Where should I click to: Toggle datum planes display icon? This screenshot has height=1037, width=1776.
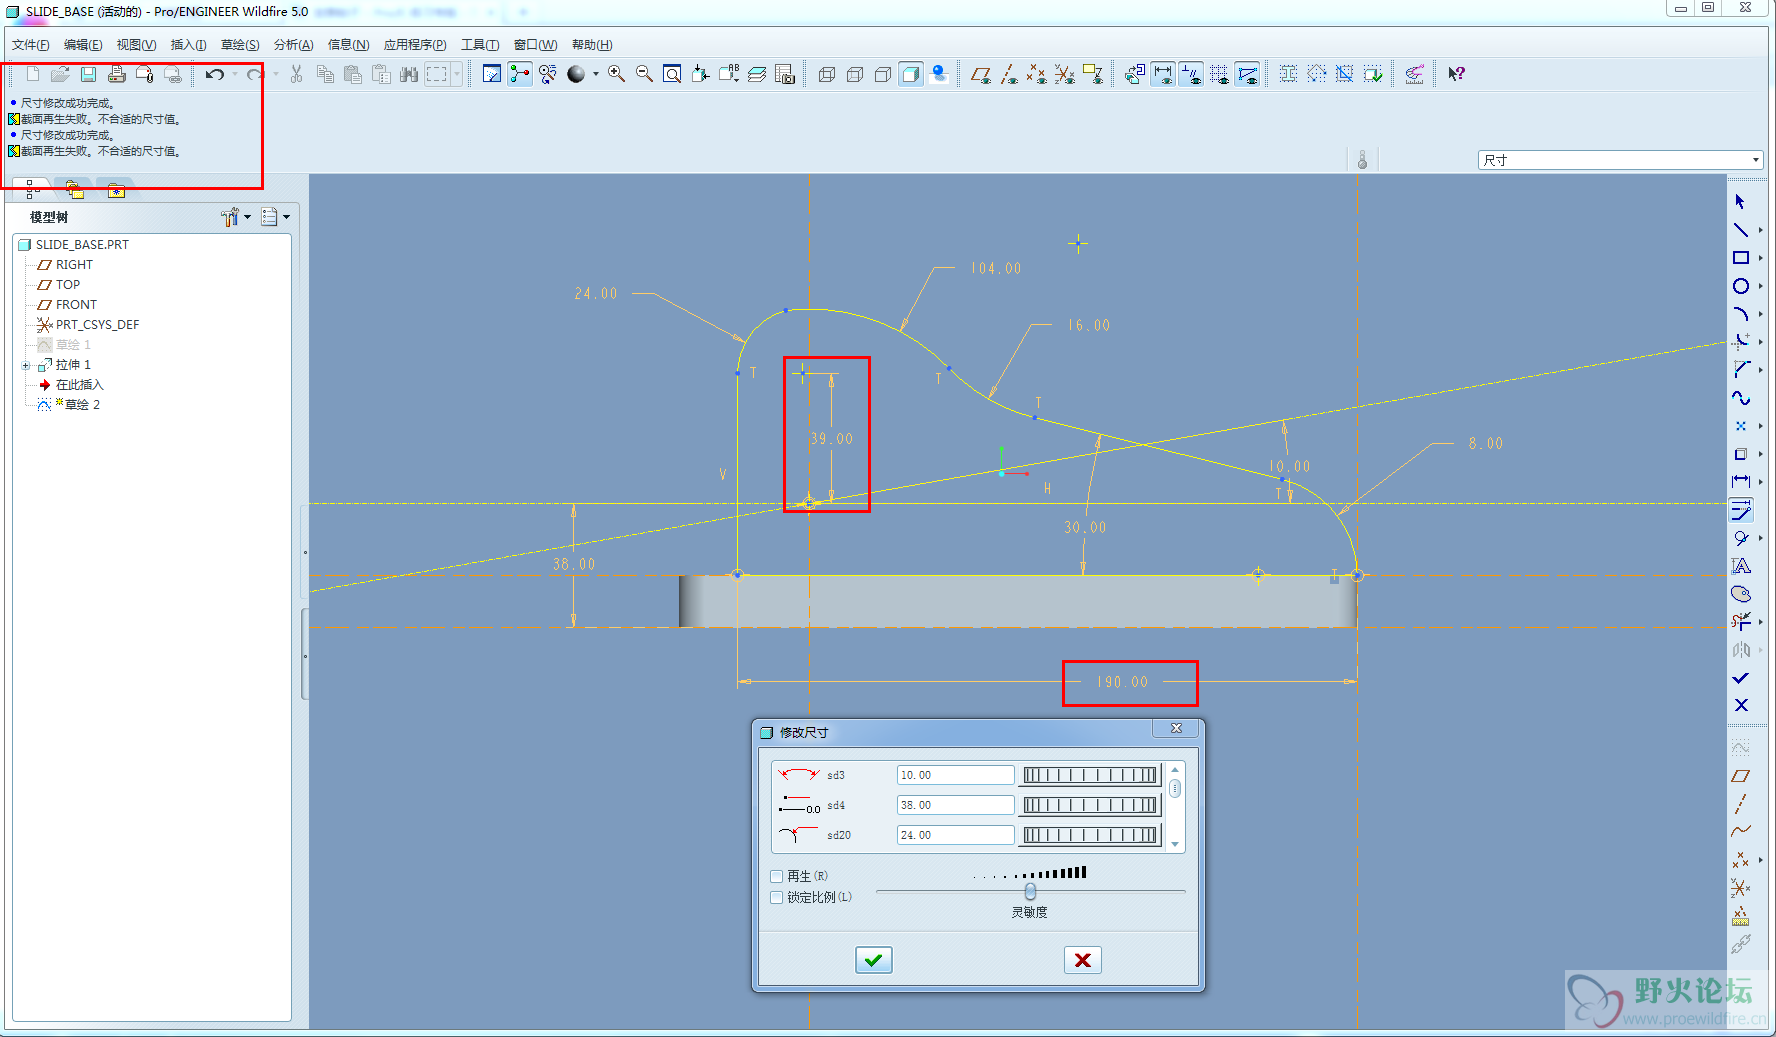[981, 74]
